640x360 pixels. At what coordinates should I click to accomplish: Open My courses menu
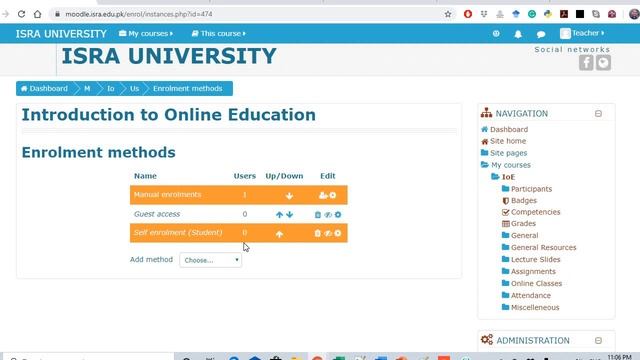point(146,33)
